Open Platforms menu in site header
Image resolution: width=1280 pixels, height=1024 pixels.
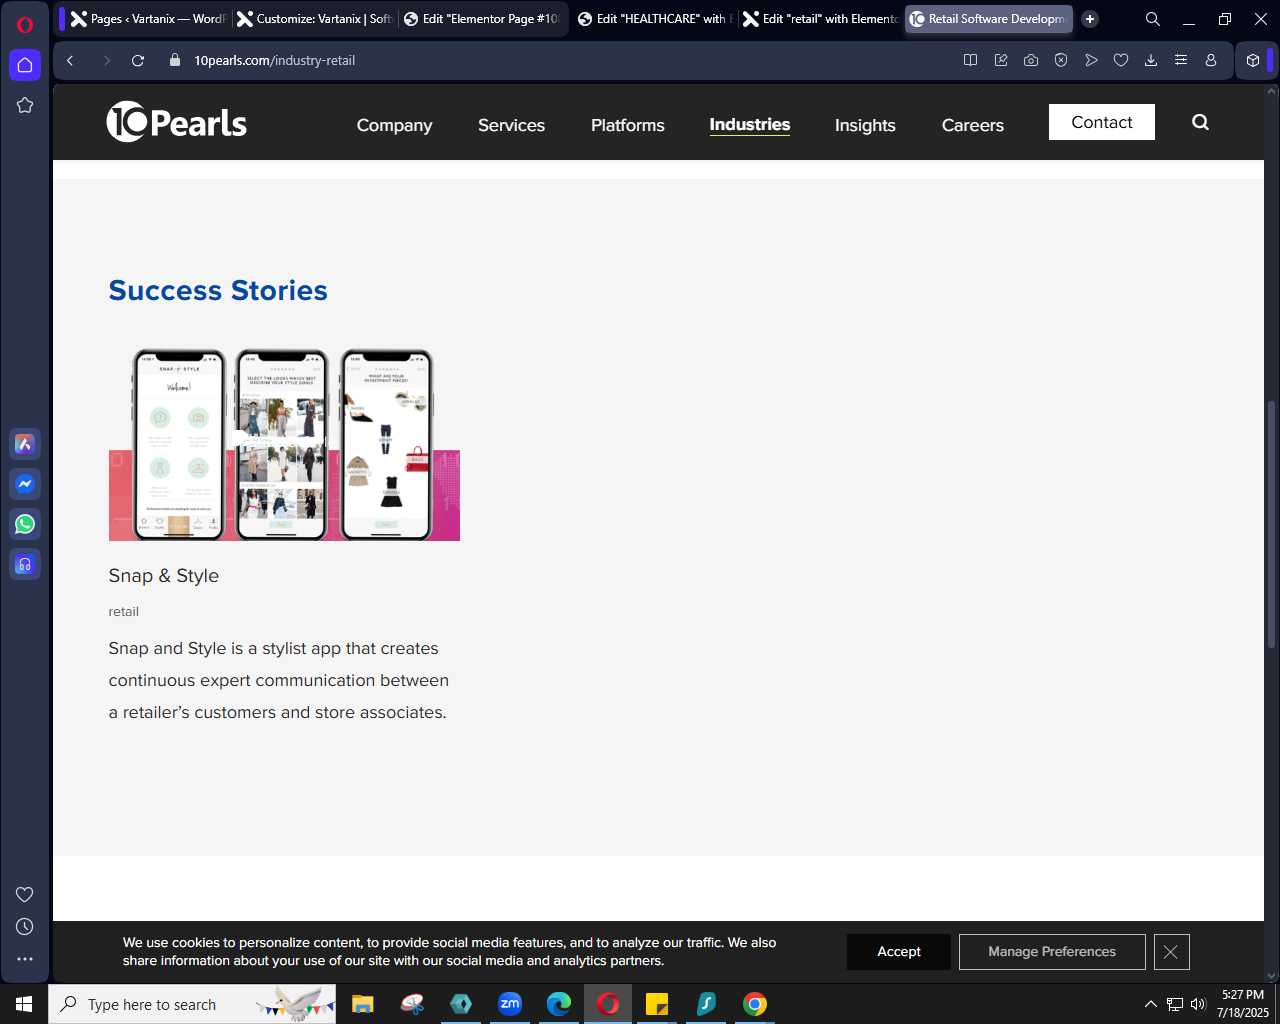pos(627,125)
